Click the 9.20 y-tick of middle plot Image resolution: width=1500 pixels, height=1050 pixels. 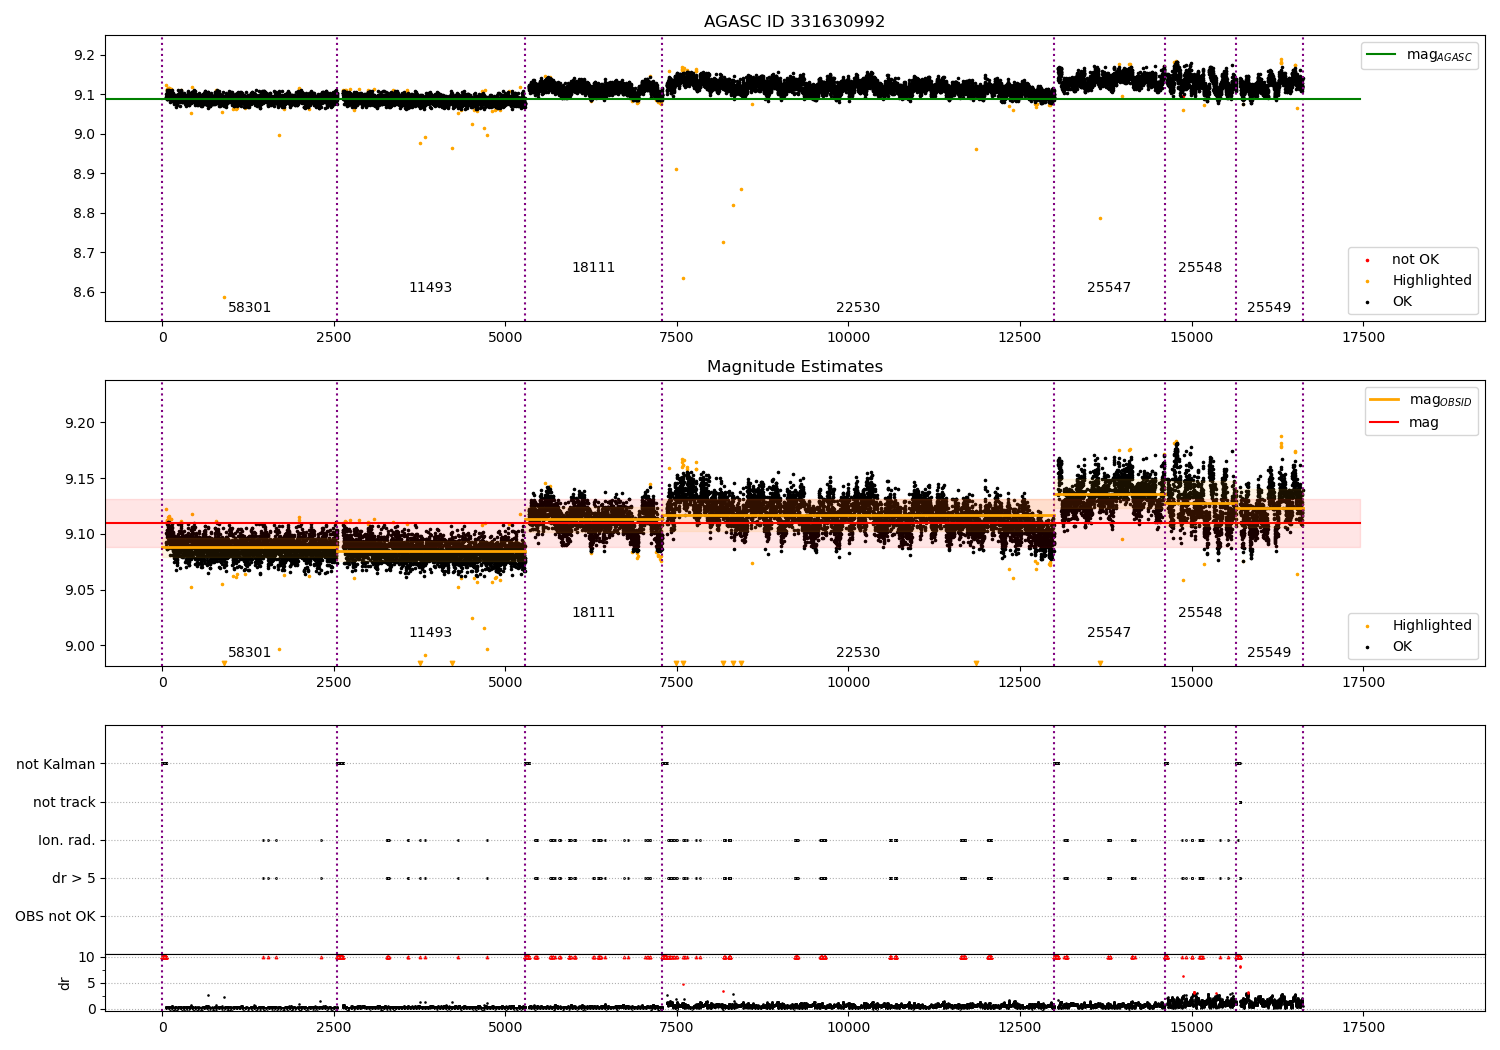coord(81,424)
